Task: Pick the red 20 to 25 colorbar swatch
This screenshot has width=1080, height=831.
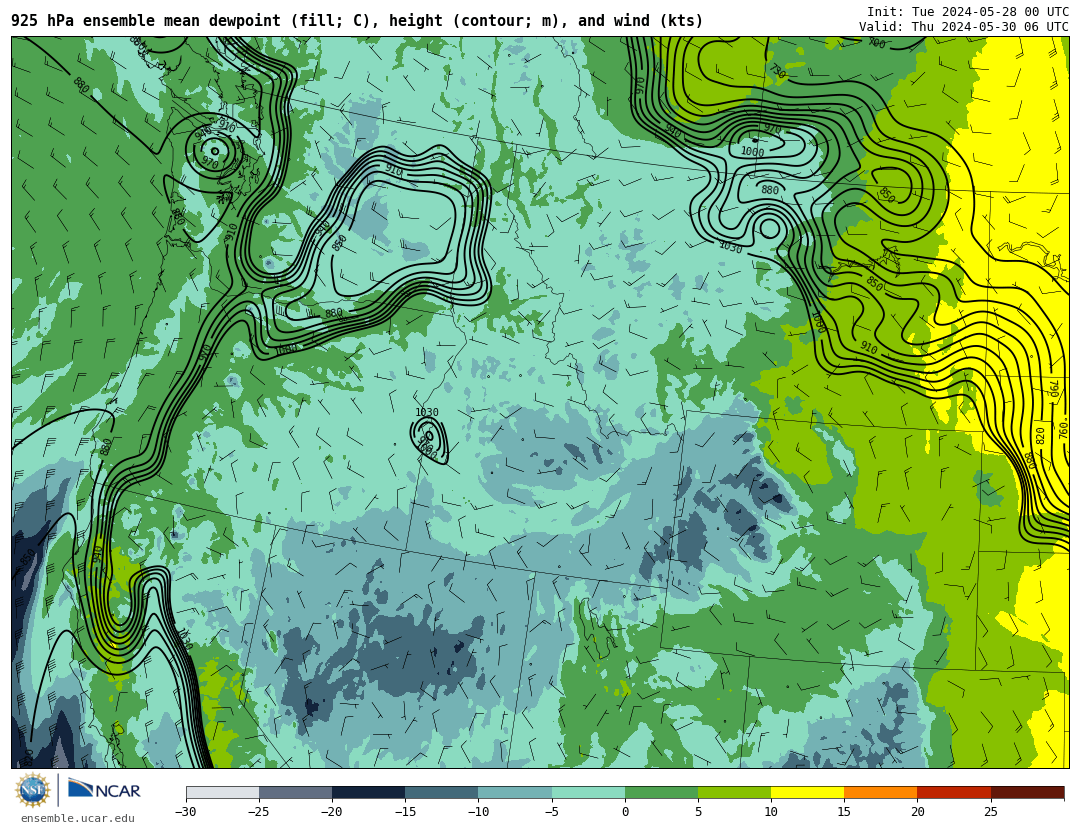Action: 954,793
